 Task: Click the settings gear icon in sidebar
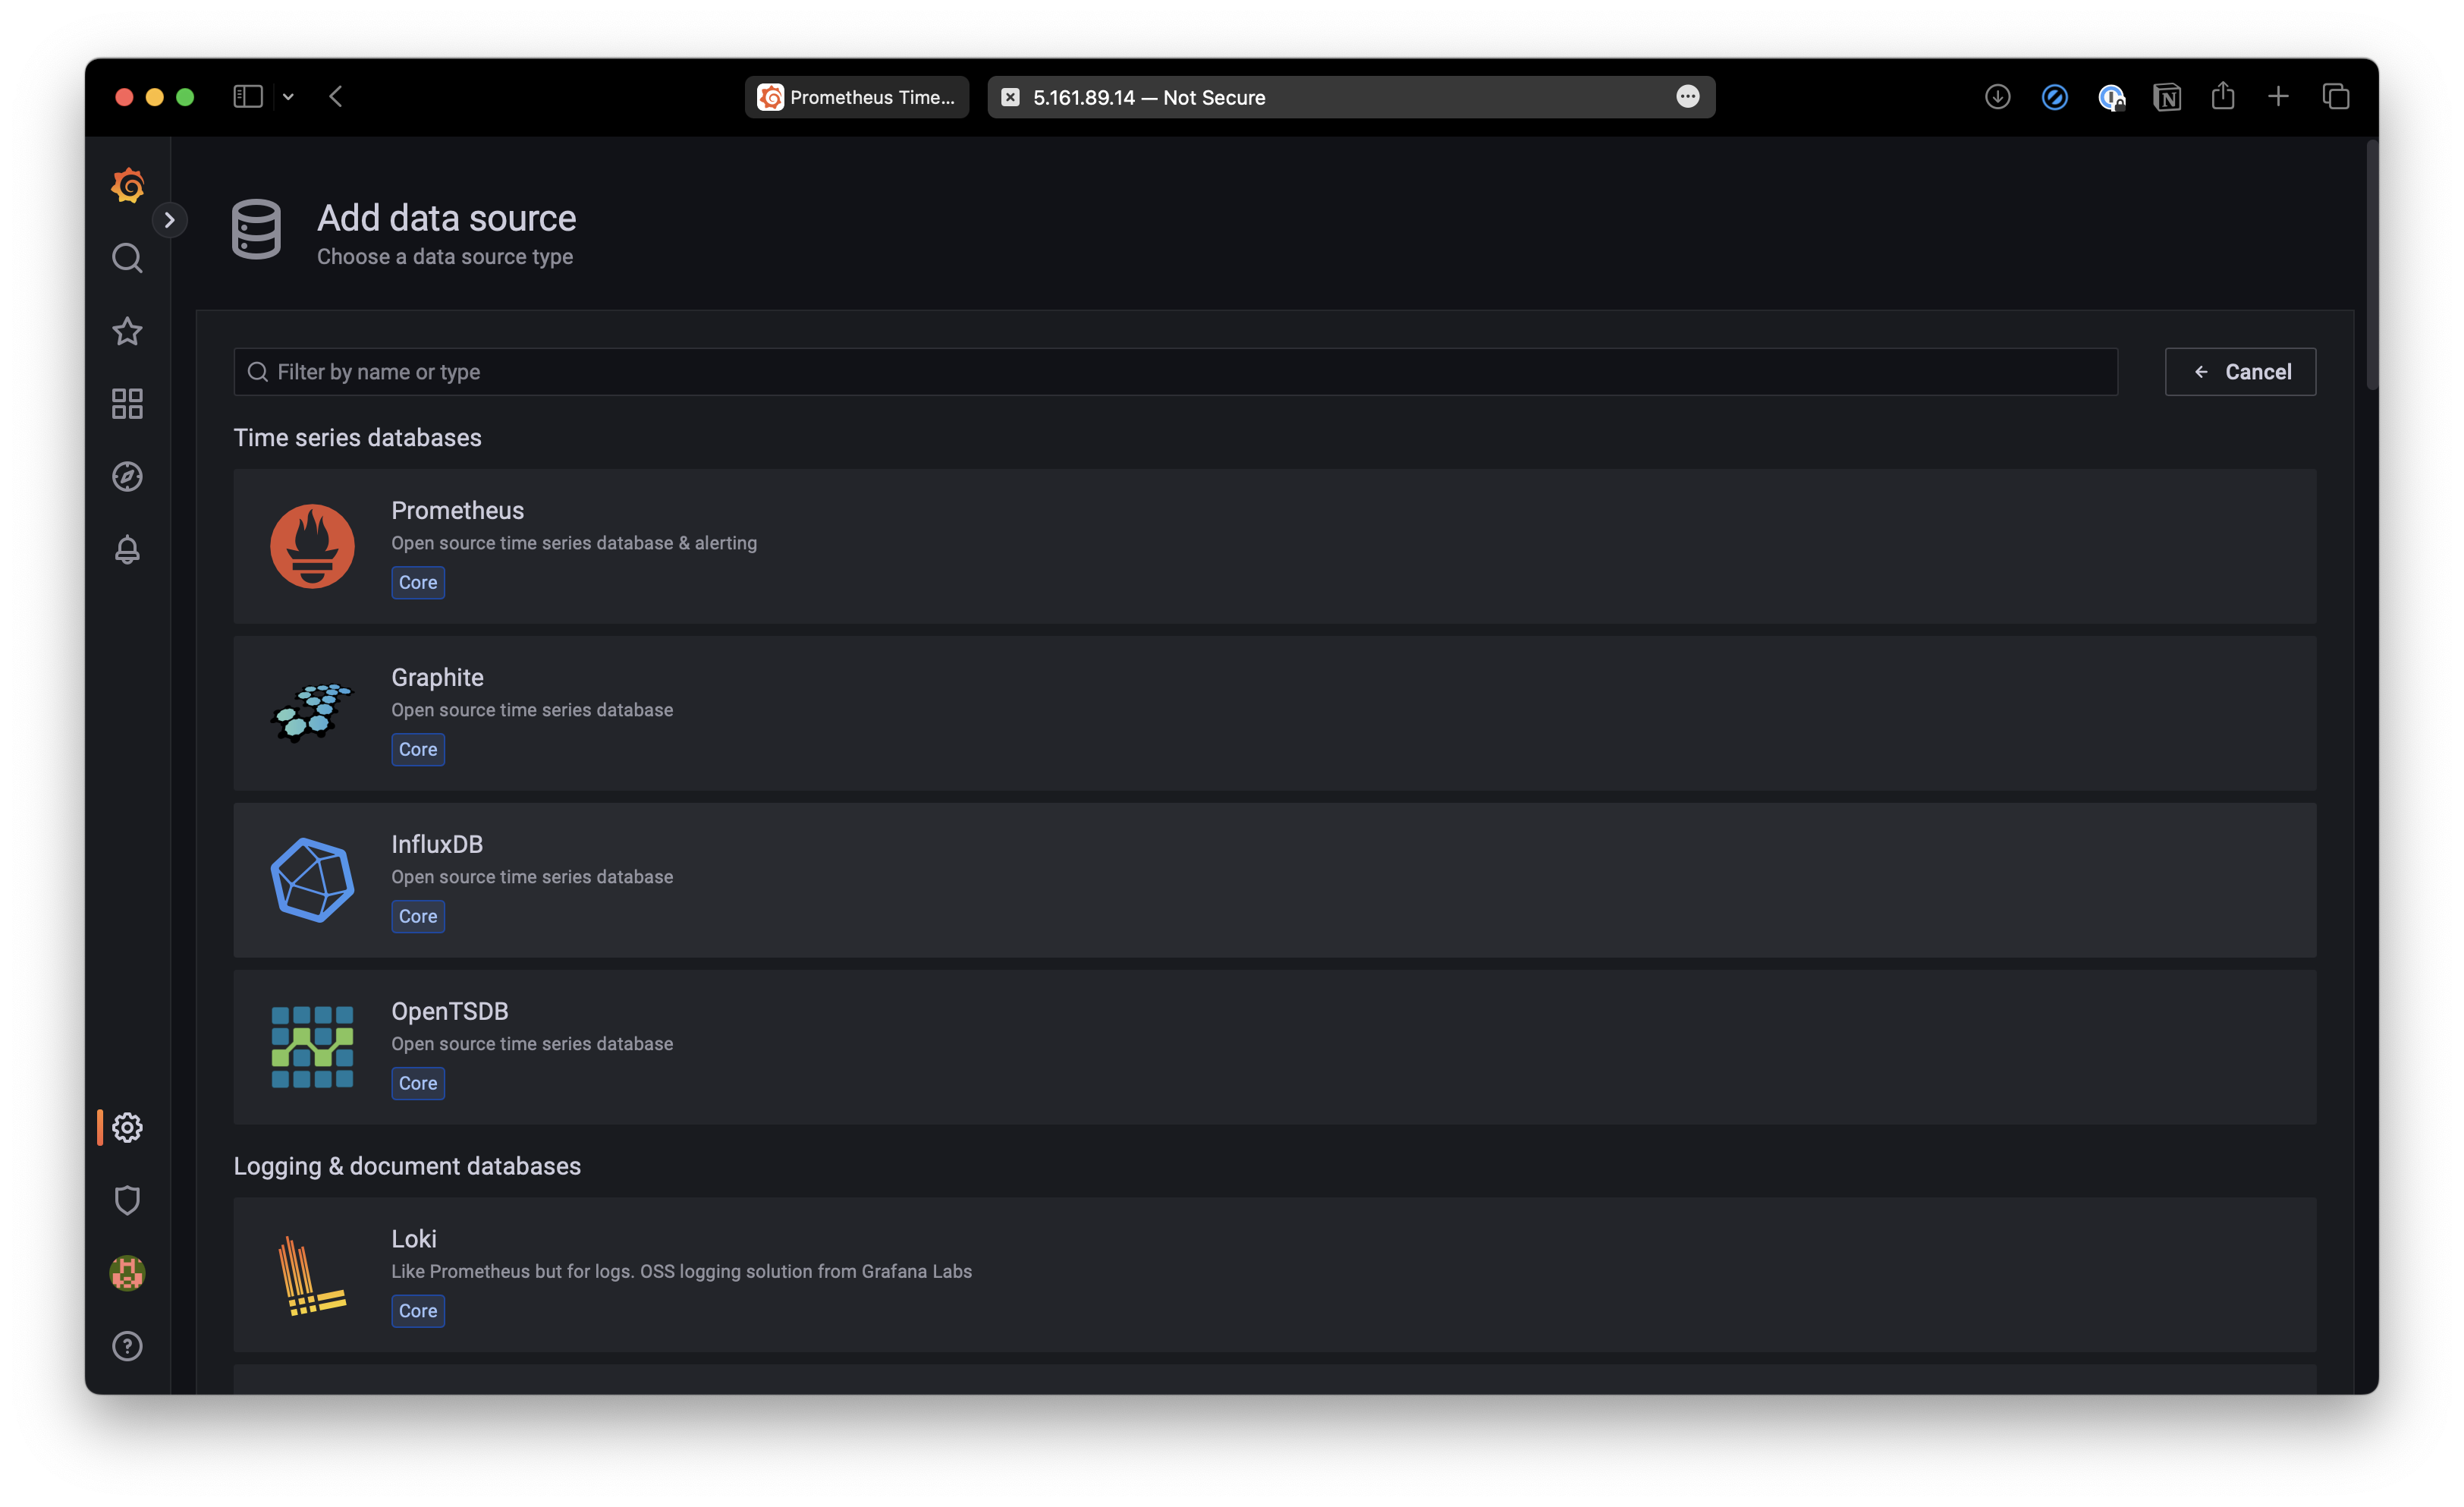click(127, 1127)
